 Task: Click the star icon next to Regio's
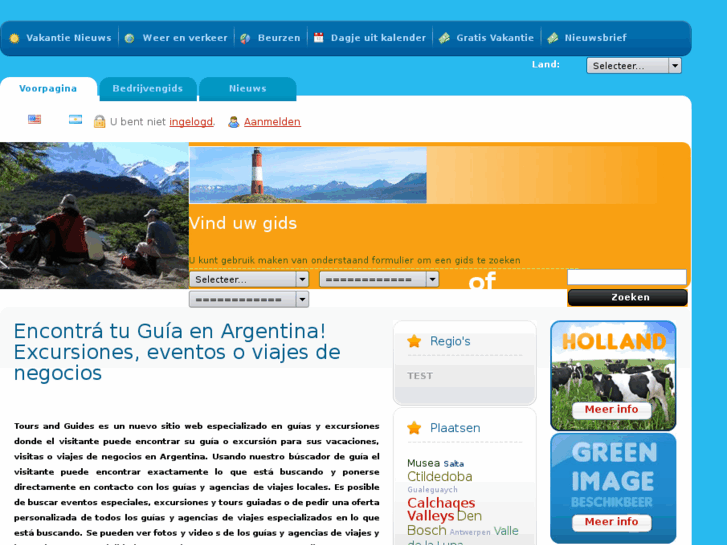414,341
